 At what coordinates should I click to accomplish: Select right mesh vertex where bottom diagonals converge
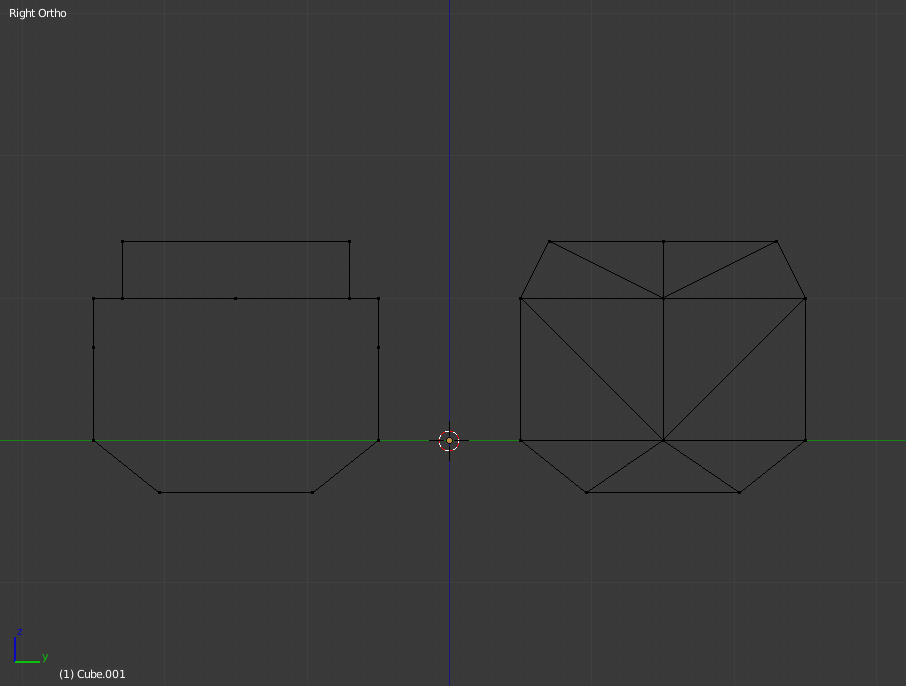click(663, 440)
